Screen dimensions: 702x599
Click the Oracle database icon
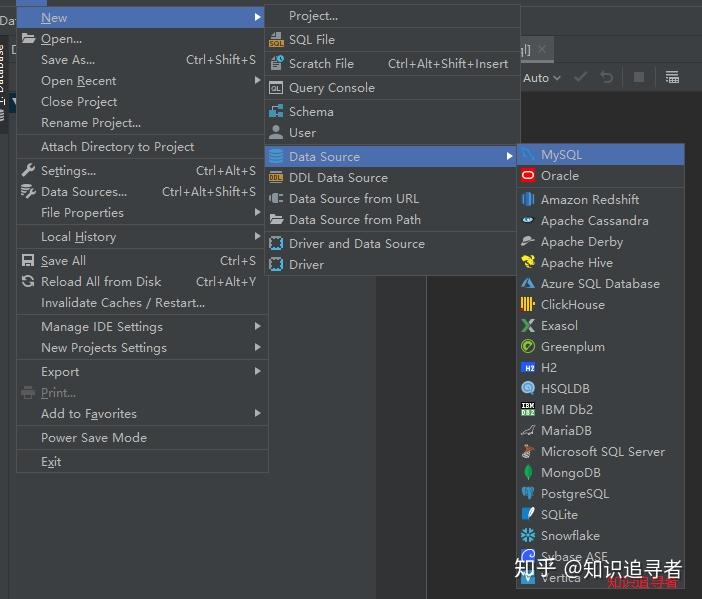pyautogui.click(x=528, y=175)
